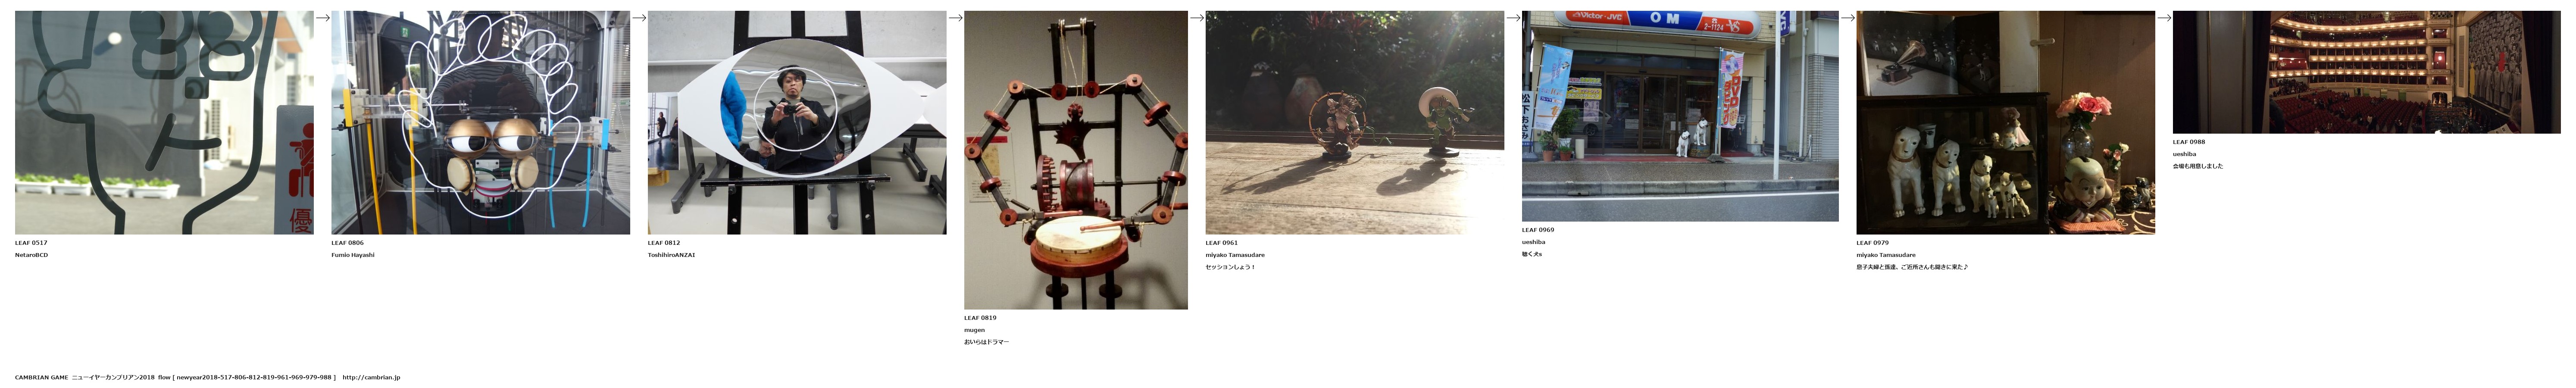Image resolution: width=2576 pixels, height=388 pixels.
Task: Click the arrow between LEAF 0517 and LEAF 0806
Action: (x=323, y=17)
